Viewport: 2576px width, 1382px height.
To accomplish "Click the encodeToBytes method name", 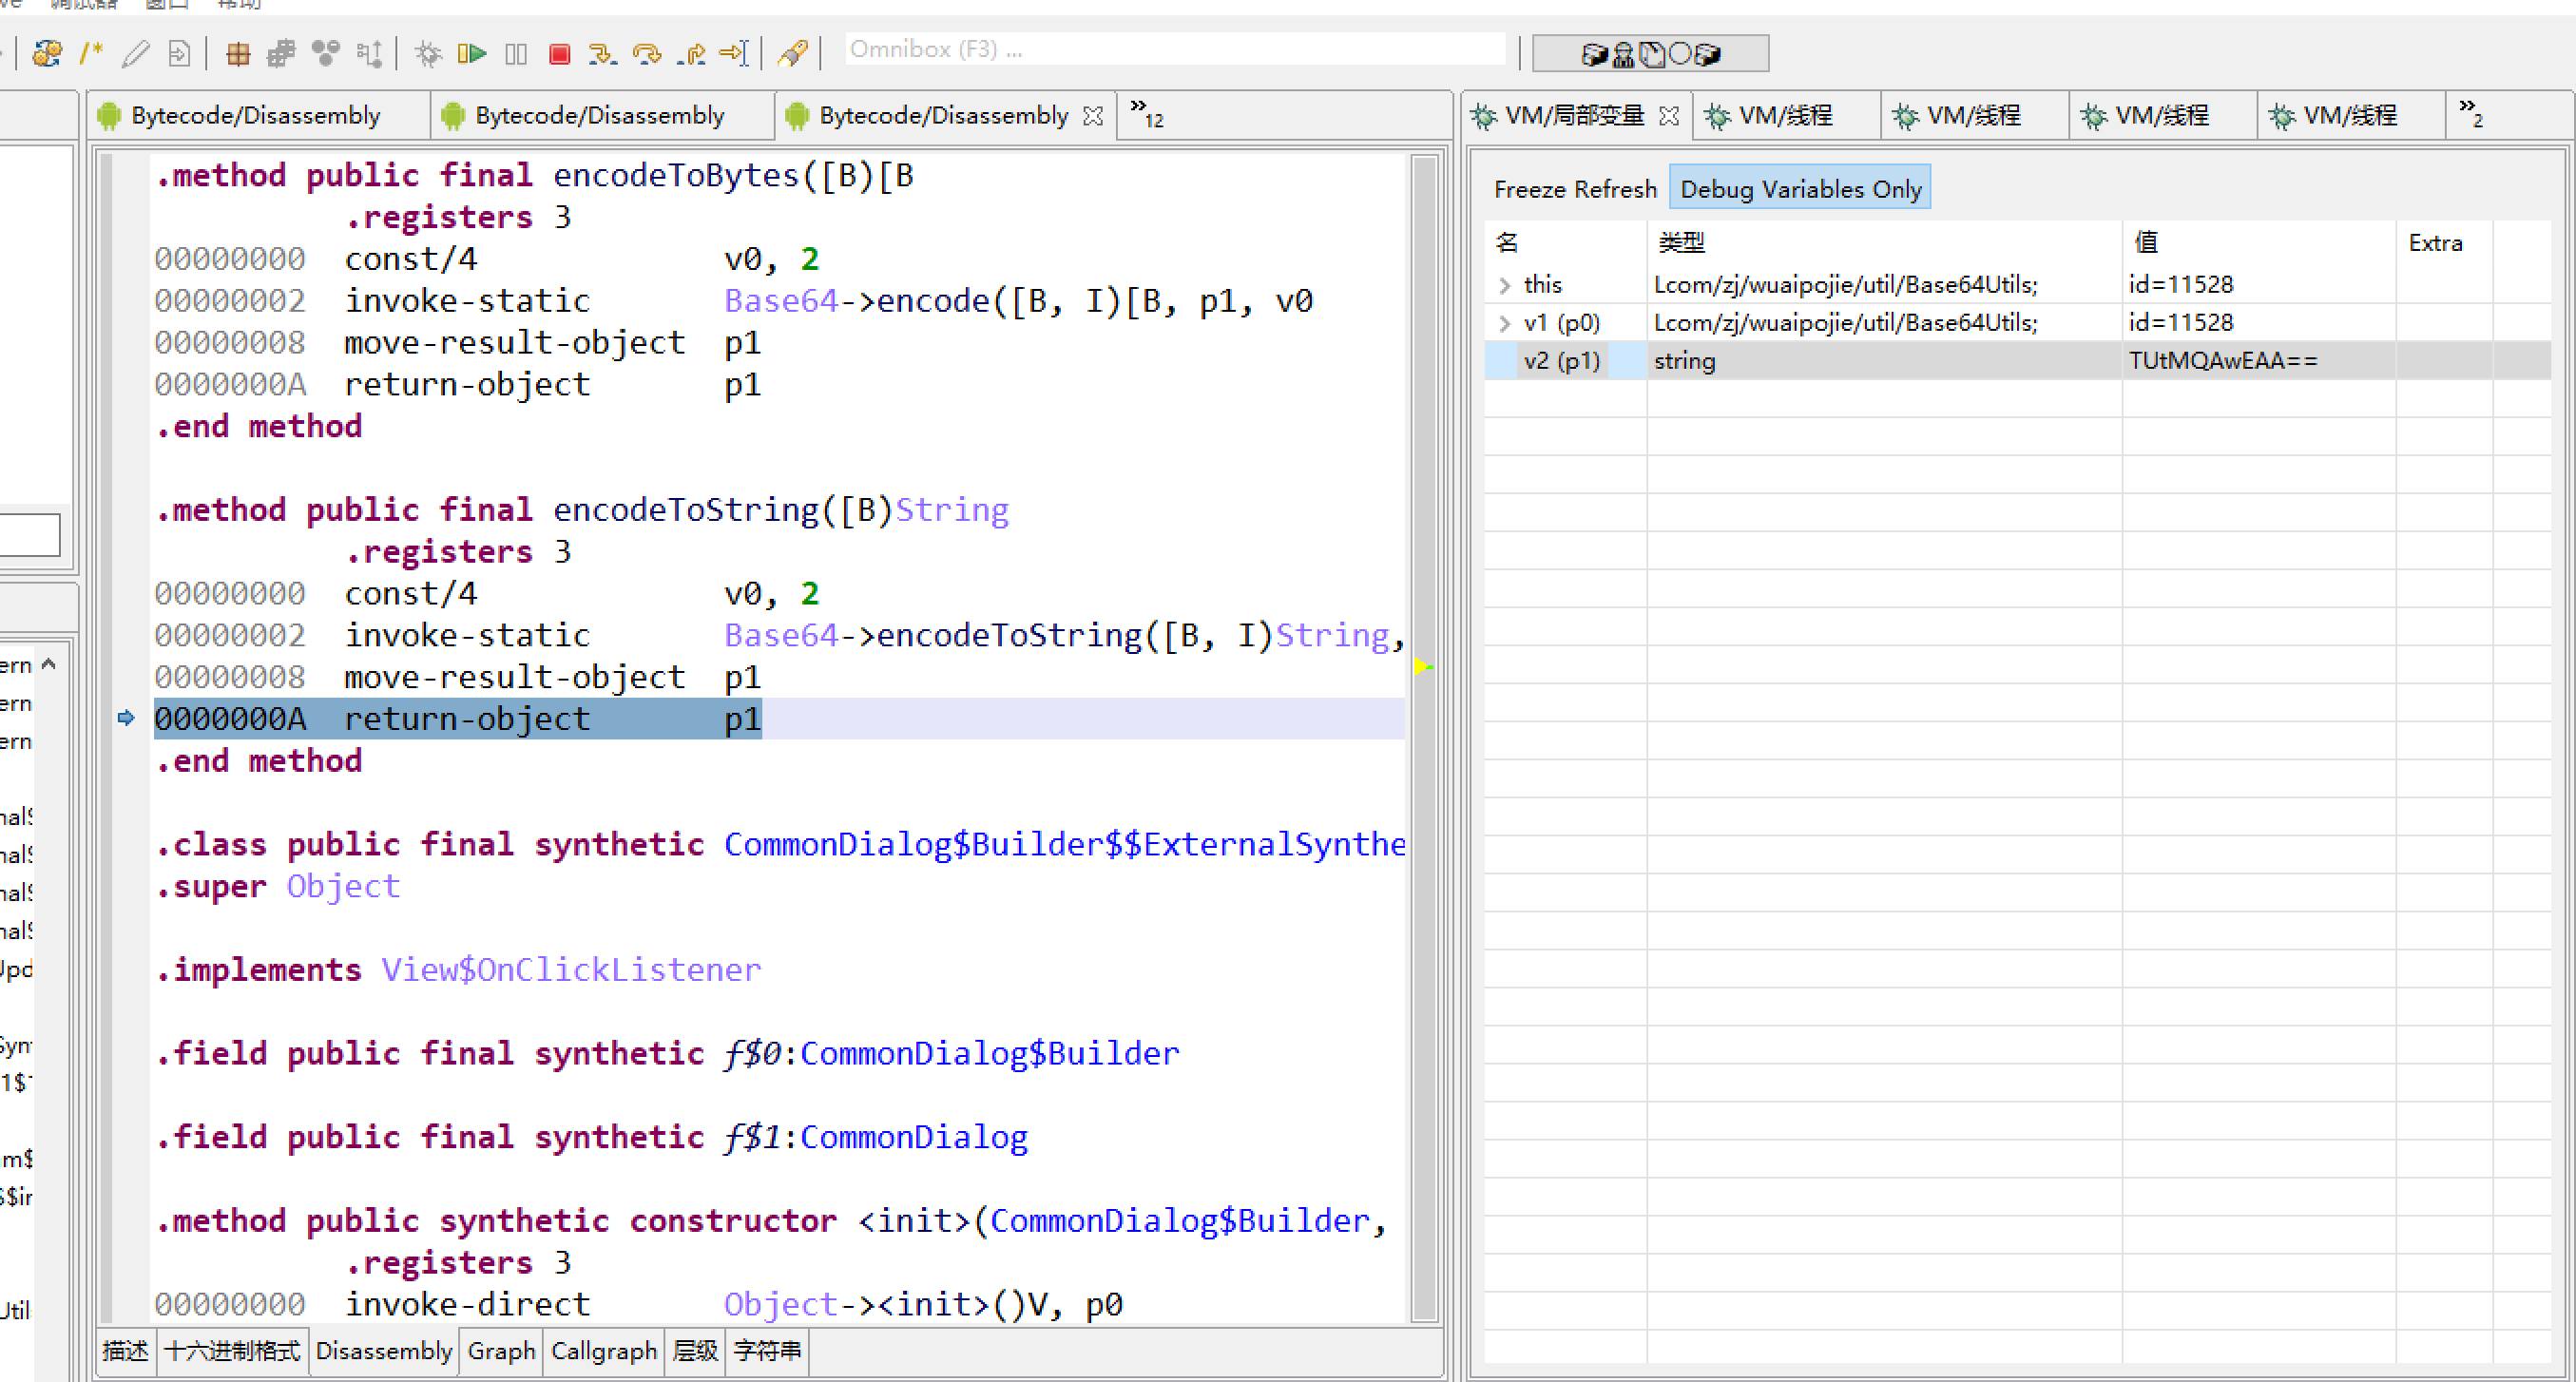I will tap(676, 175).
